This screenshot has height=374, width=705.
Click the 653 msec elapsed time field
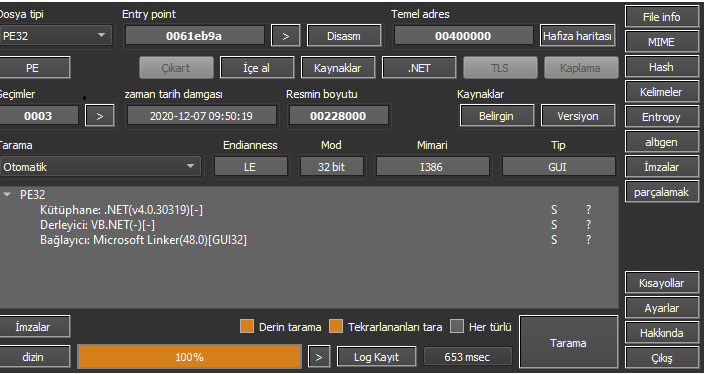[x=468, y=357]
